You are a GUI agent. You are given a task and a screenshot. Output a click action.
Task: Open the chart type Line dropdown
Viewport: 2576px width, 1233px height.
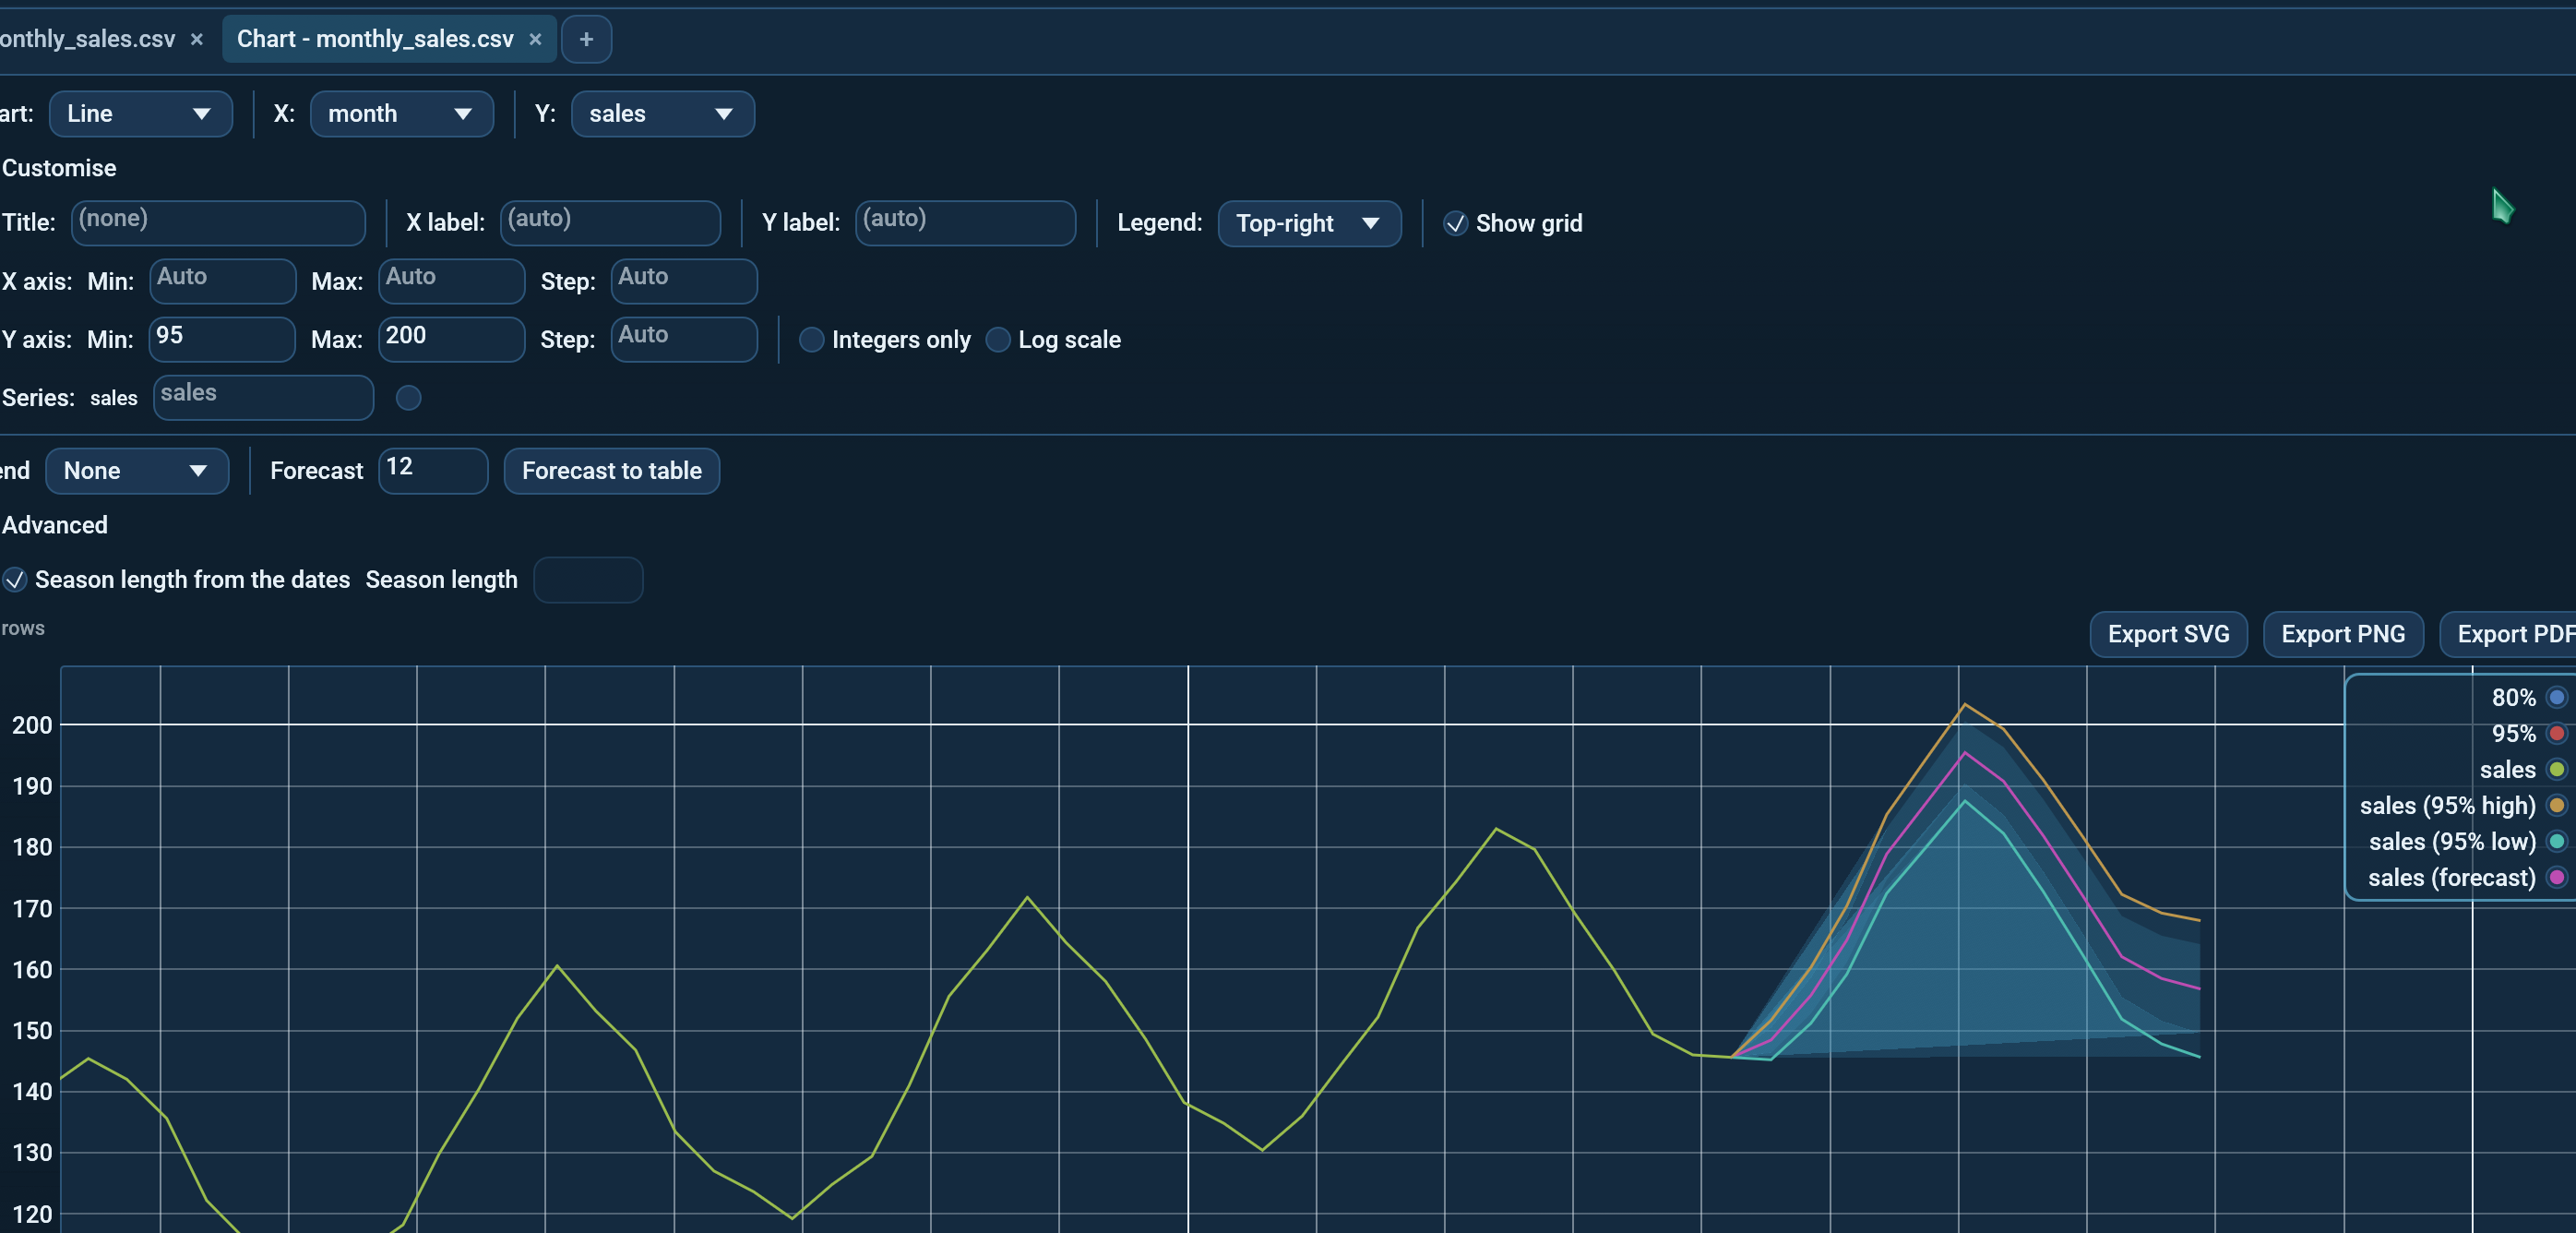[x=140, y=114]
